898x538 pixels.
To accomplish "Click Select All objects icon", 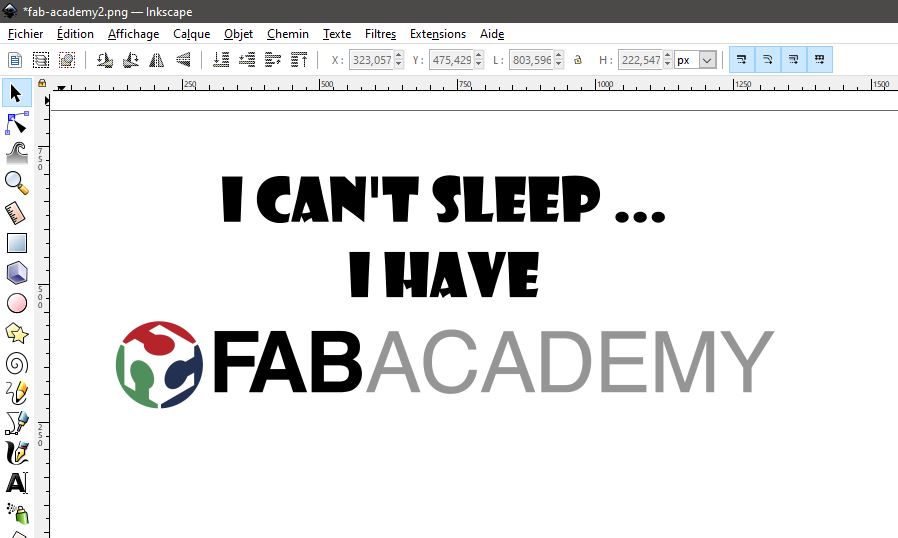I will (15, 60).
